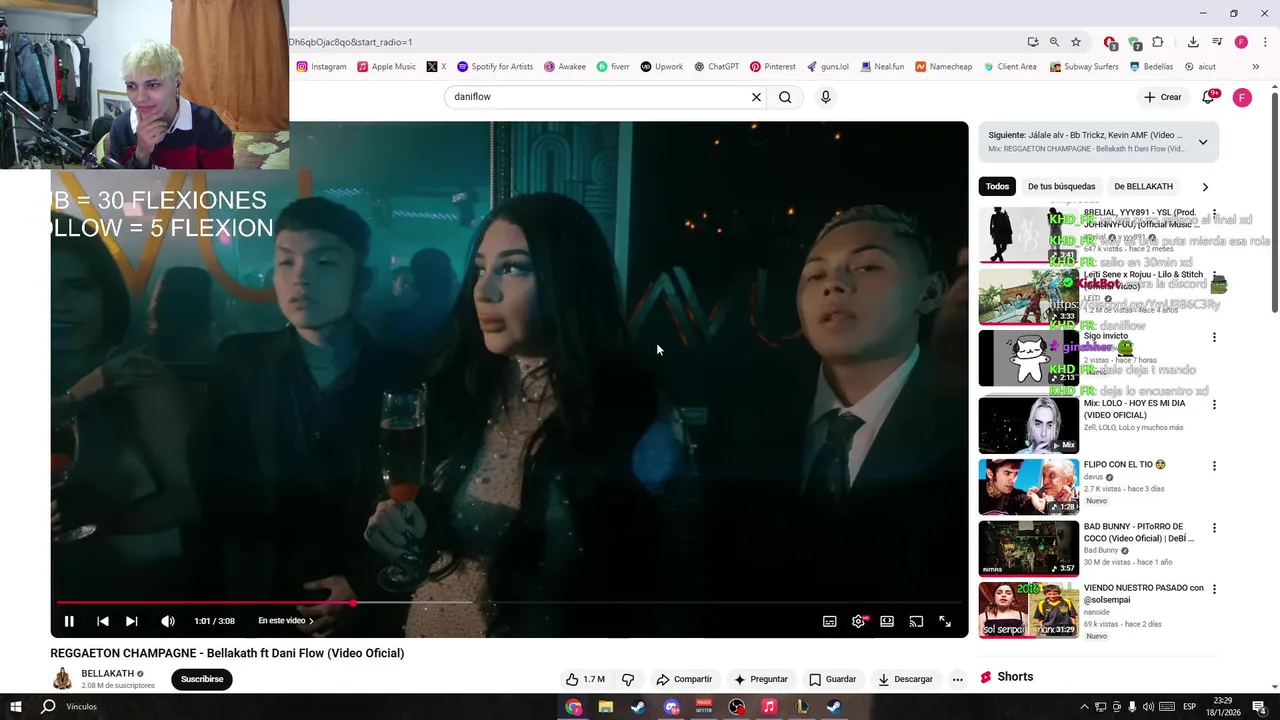1280x720 pixels.
Task: Seek on the red video progress bar
Action: click(x=509, y=603)
